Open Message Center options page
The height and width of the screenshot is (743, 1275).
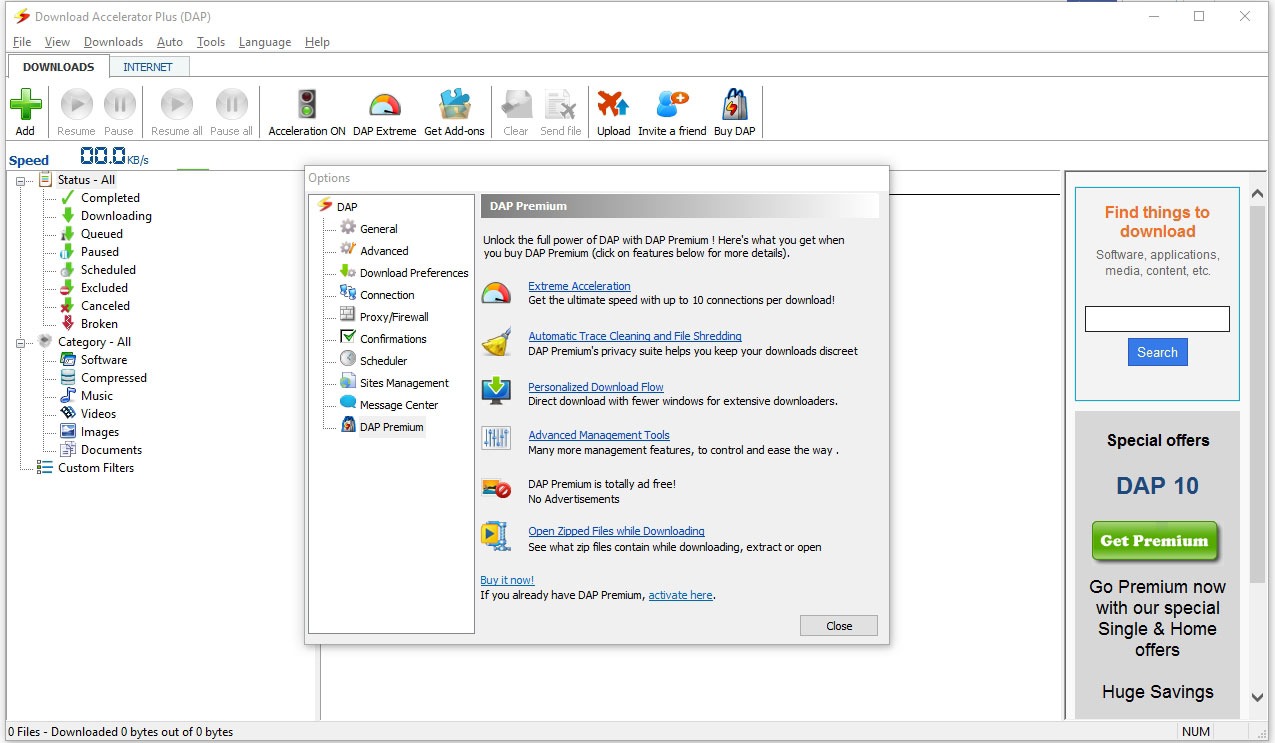(x=399, y=405)
